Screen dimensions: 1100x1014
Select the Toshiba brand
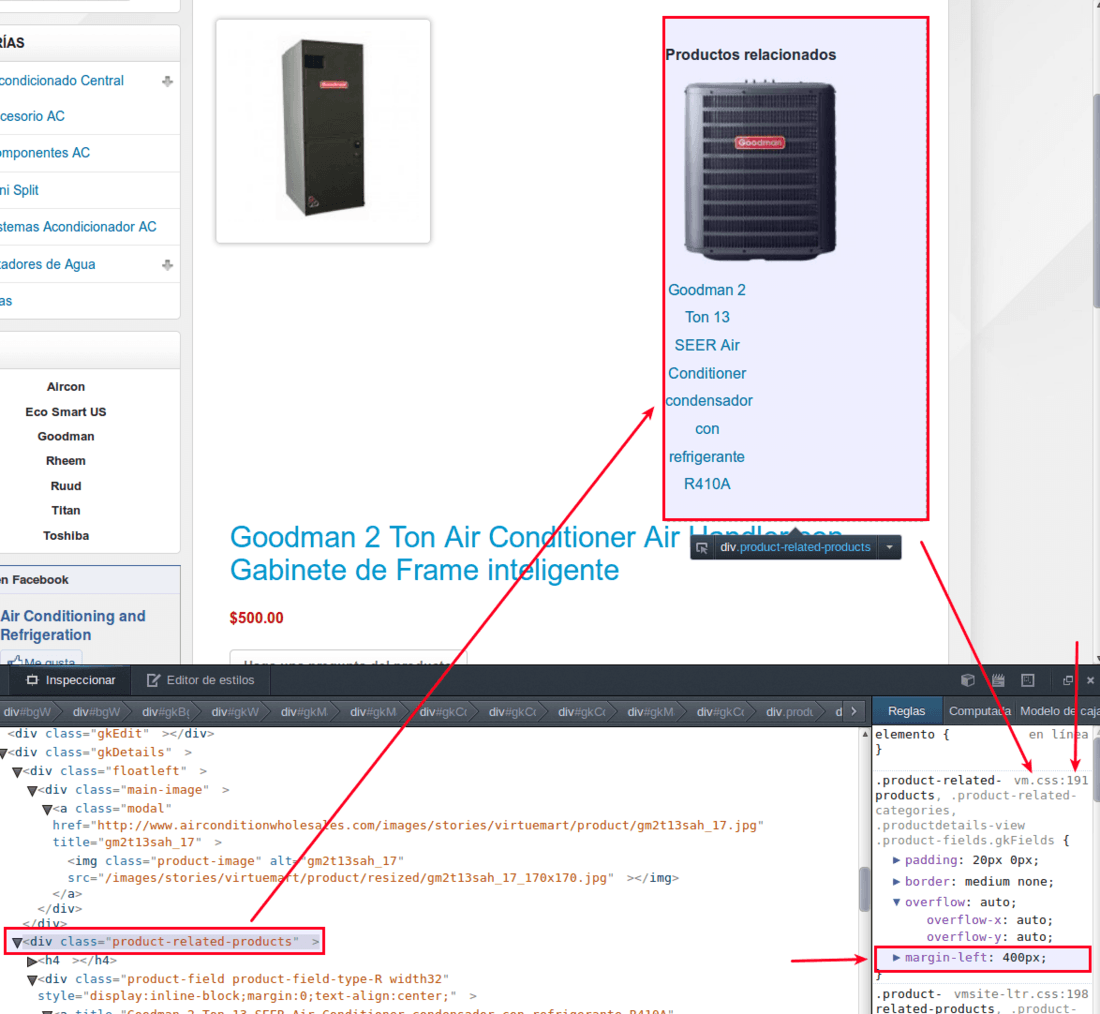pyautogui.click(x=66, y=536)
